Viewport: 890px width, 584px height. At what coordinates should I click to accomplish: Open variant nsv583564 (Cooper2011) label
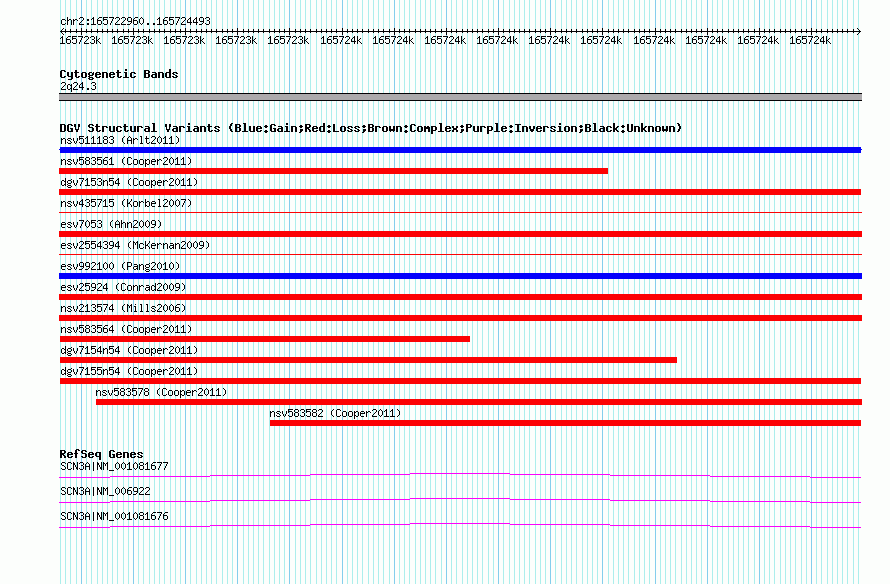[126, 329]
